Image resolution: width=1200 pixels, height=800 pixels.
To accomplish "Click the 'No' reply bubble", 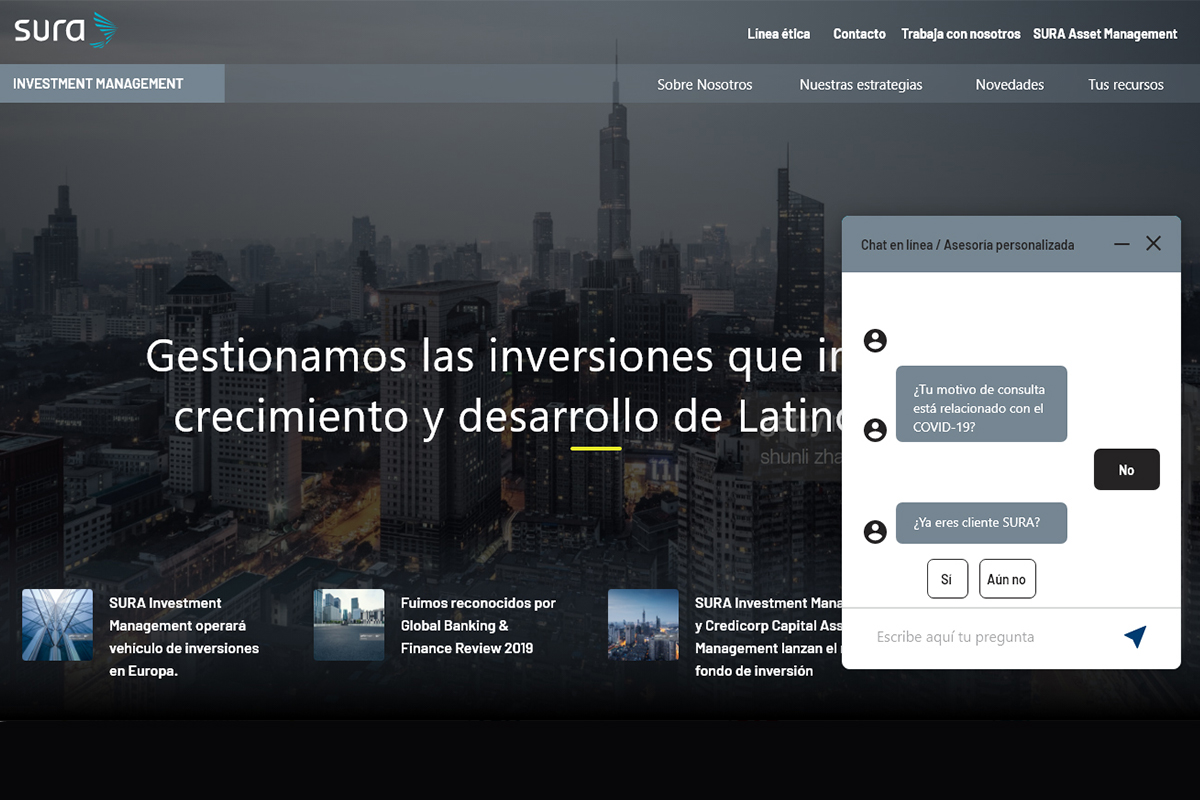I will (1127, 470).
